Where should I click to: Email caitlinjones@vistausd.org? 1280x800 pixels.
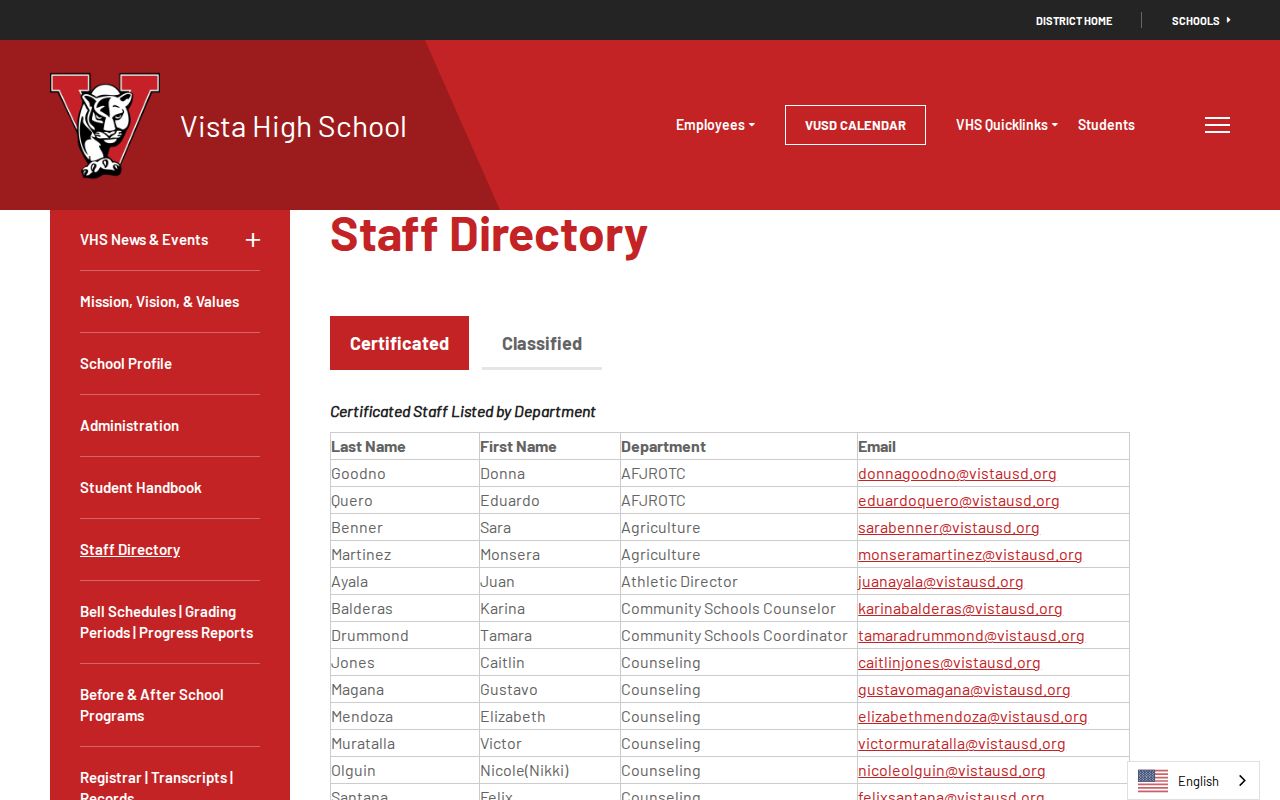pos(949,663)
